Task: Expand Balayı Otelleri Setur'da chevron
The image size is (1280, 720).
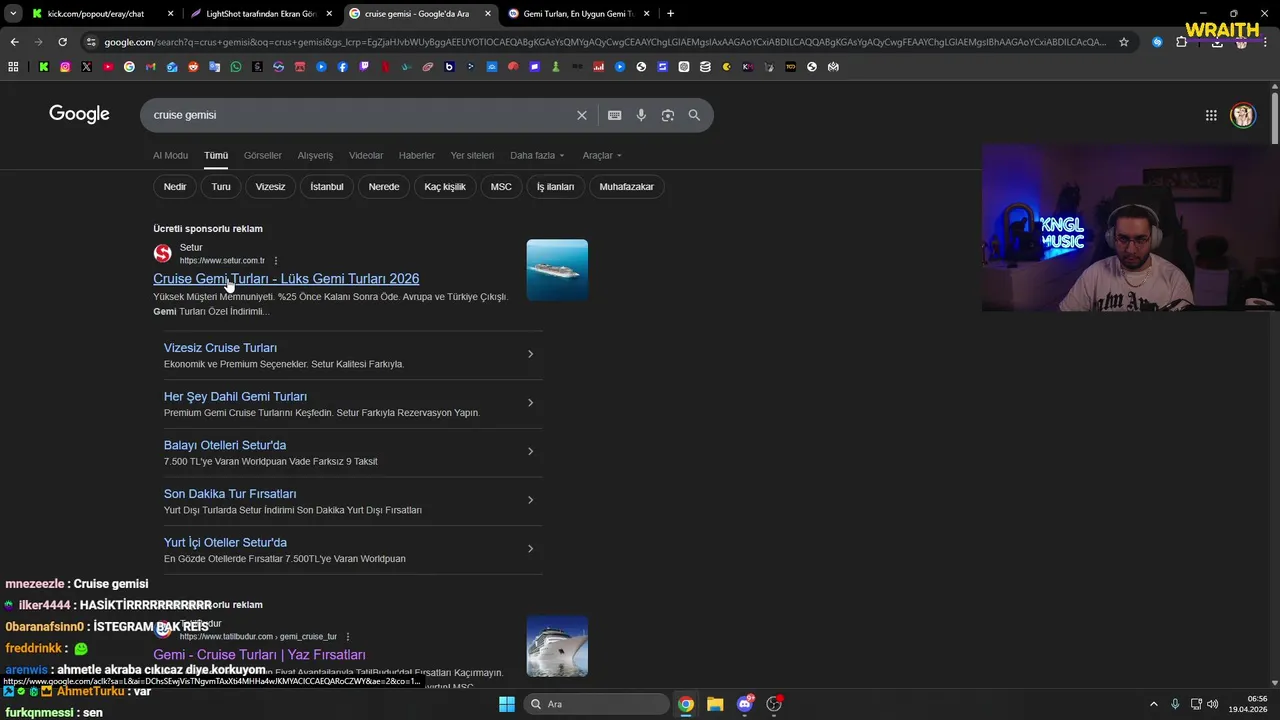Action: pos(530,451)
